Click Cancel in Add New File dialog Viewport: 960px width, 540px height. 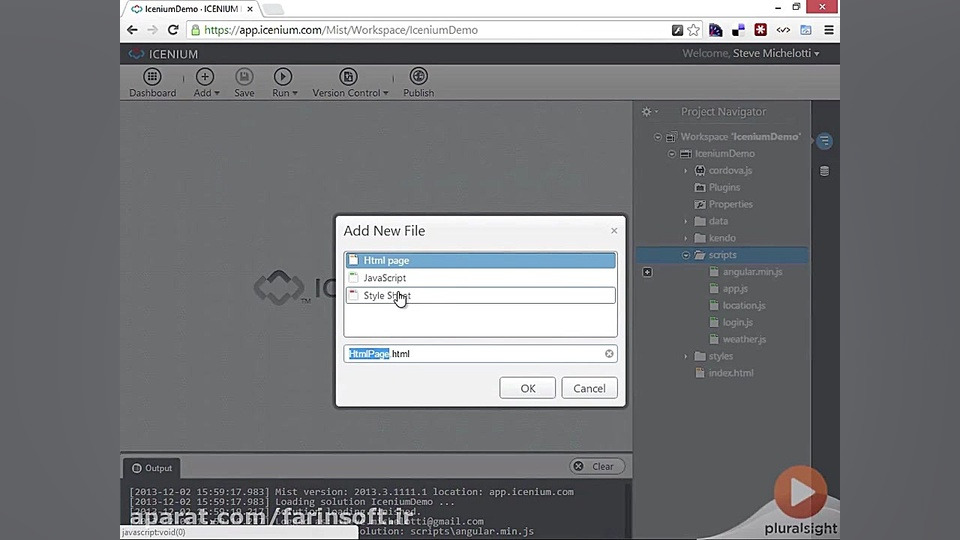(x=589, y=388)
